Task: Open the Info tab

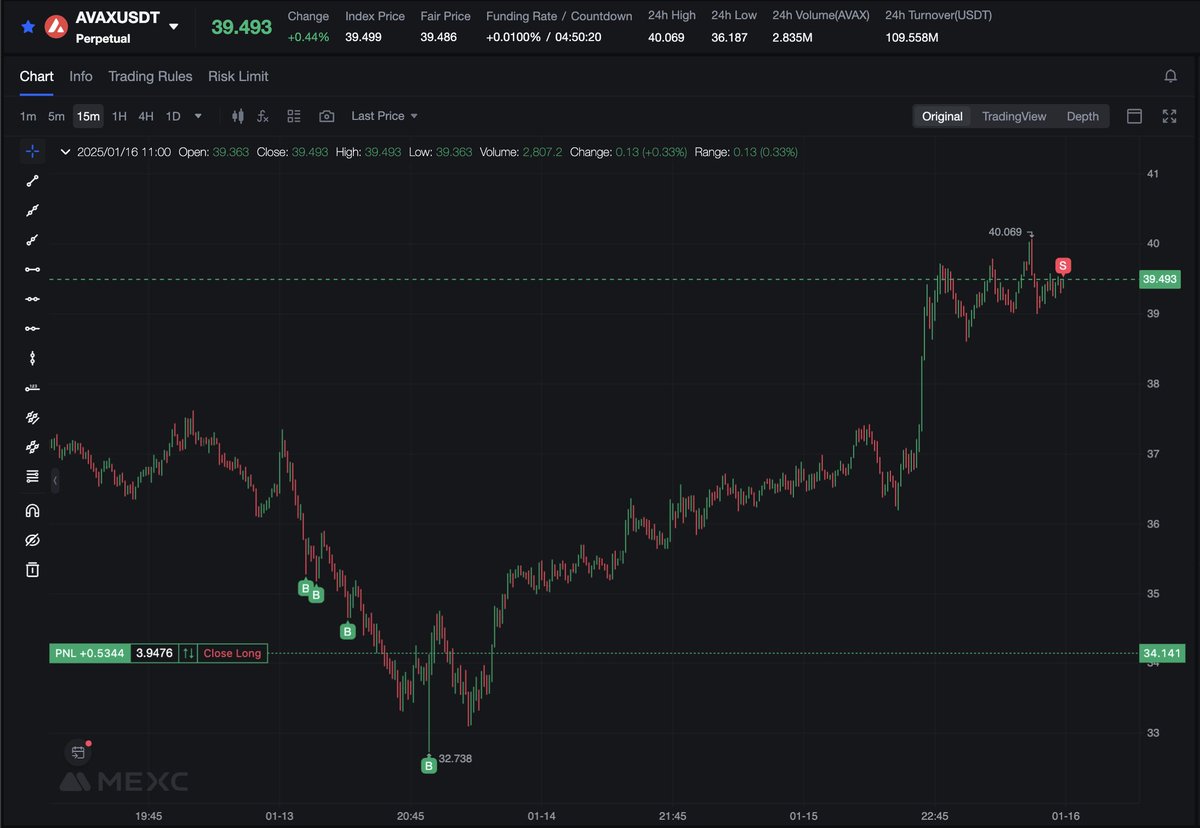Action: (x=81, y=76)
